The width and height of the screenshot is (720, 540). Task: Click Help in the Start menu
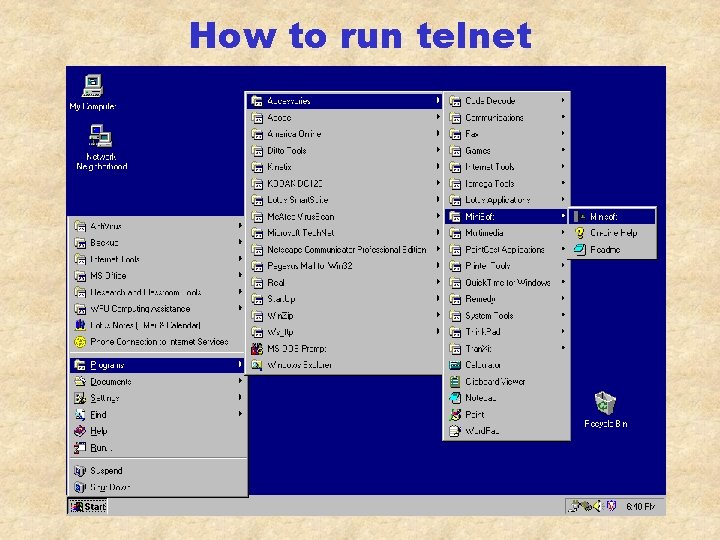click(158, 431)
